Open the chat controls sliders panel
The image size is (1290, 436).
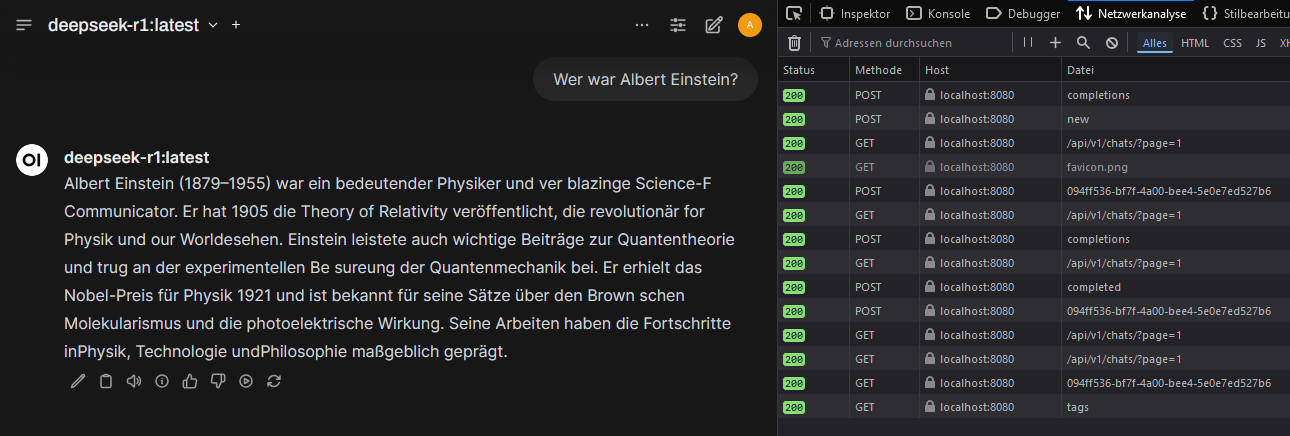click(x=678, y=25)
